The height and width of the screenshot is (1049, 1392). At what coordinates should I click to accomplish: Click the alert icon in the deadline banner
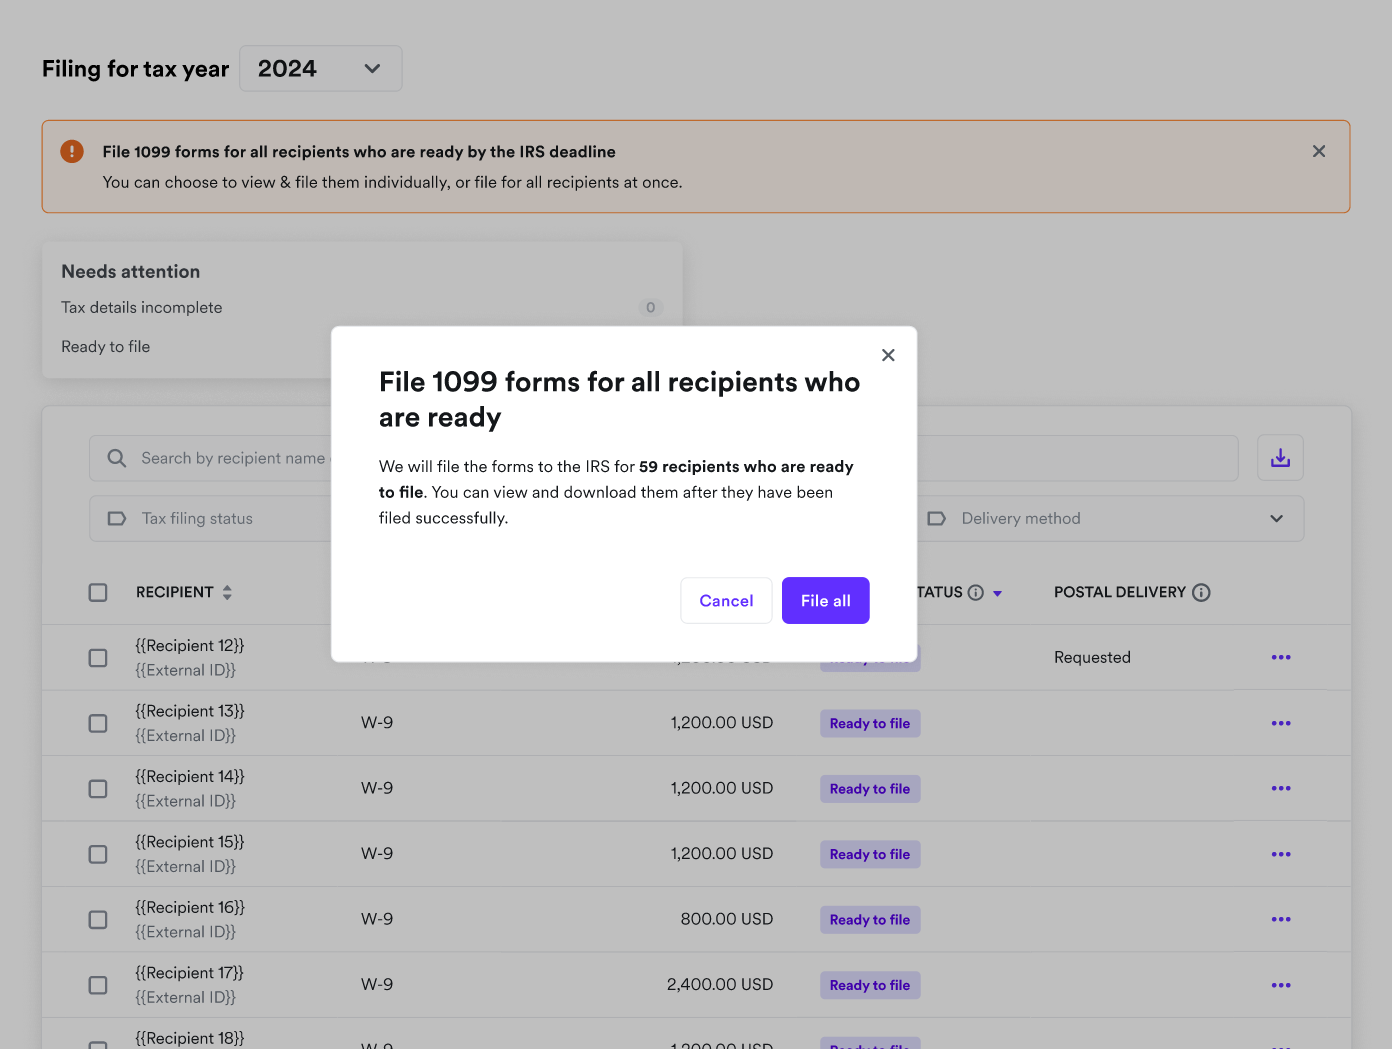[x=71, y=151]
